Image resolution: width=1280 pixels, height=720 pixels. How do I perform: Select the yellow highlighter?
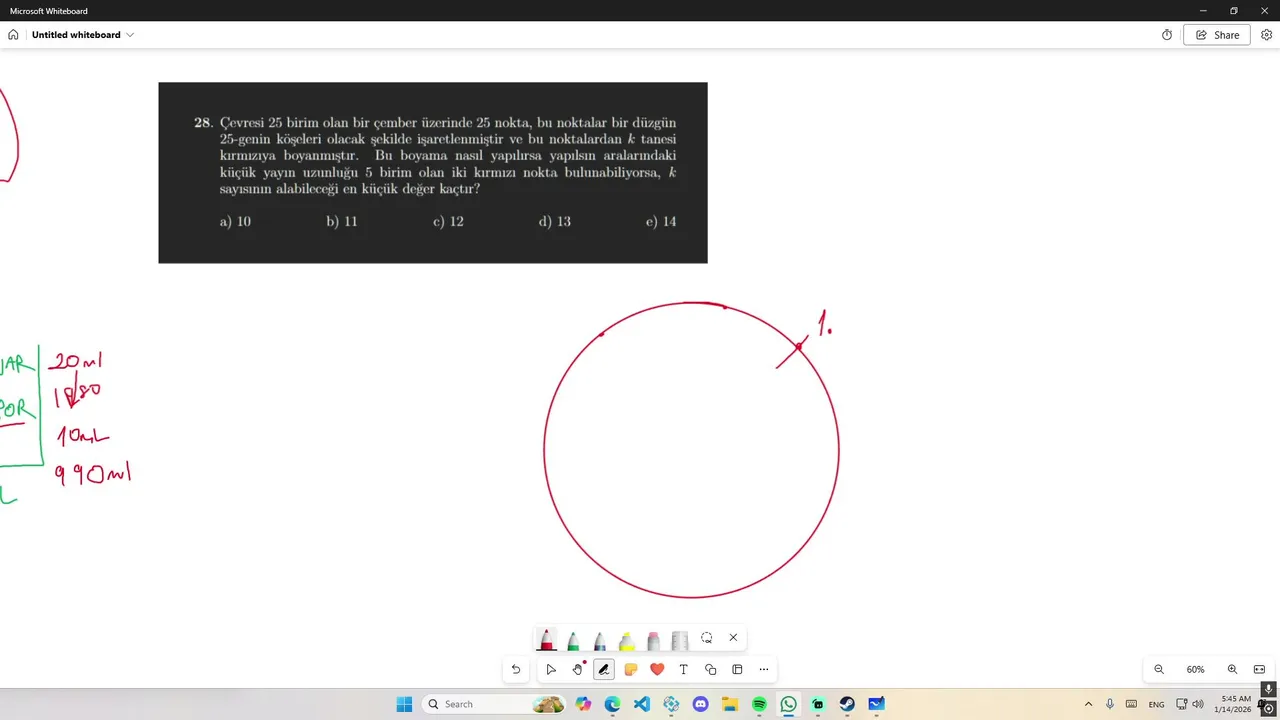pyautogui.click(x=627, y=639)
